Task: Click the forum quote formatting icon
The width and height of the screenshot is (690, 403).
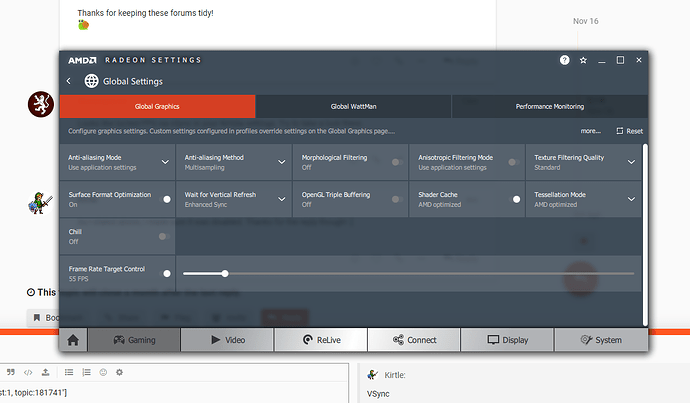Action: [11, 372]
